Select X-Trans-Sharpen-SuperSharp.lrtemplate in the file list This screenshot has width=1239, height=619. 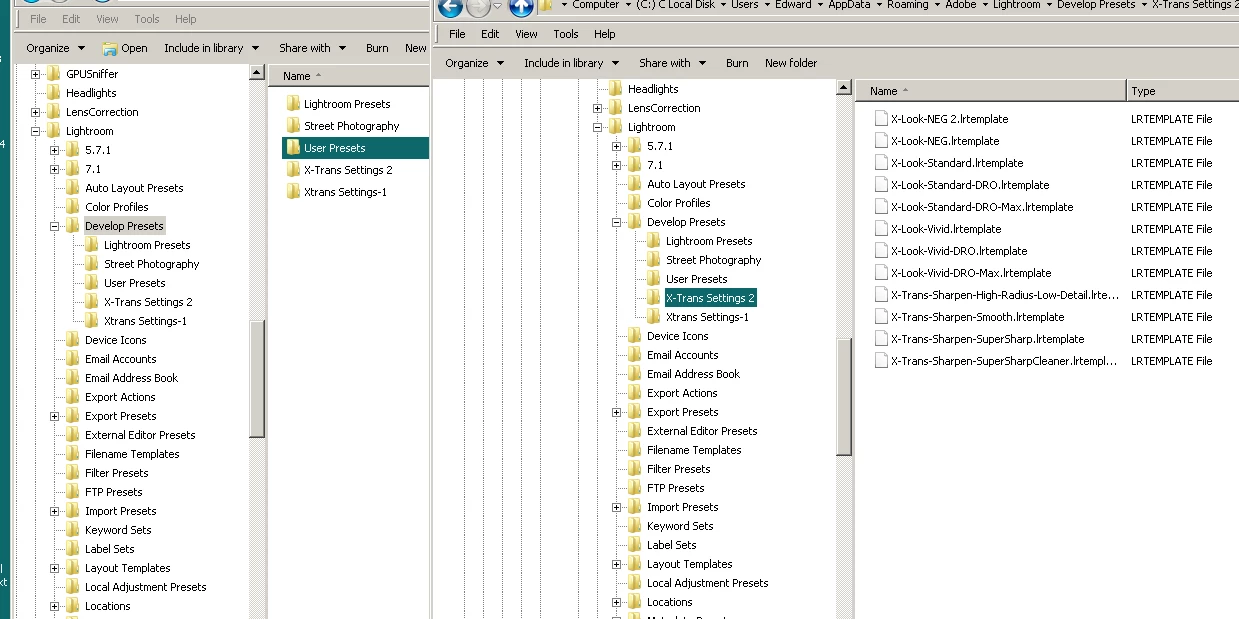coord(988,339)
